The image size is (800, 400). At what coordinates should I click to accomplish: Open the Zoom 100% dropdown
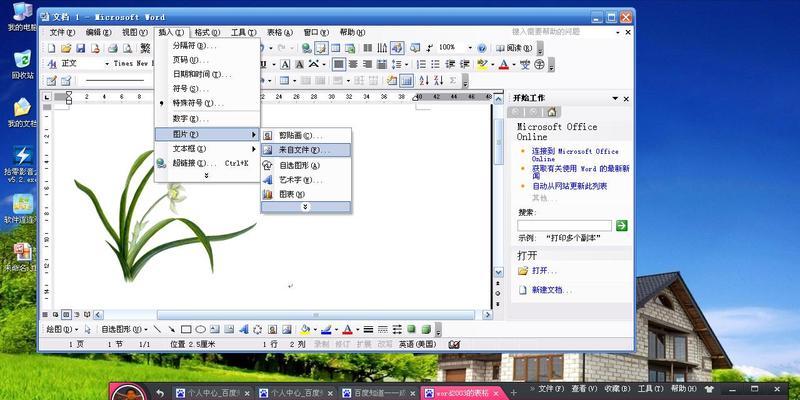coord(469,48)
